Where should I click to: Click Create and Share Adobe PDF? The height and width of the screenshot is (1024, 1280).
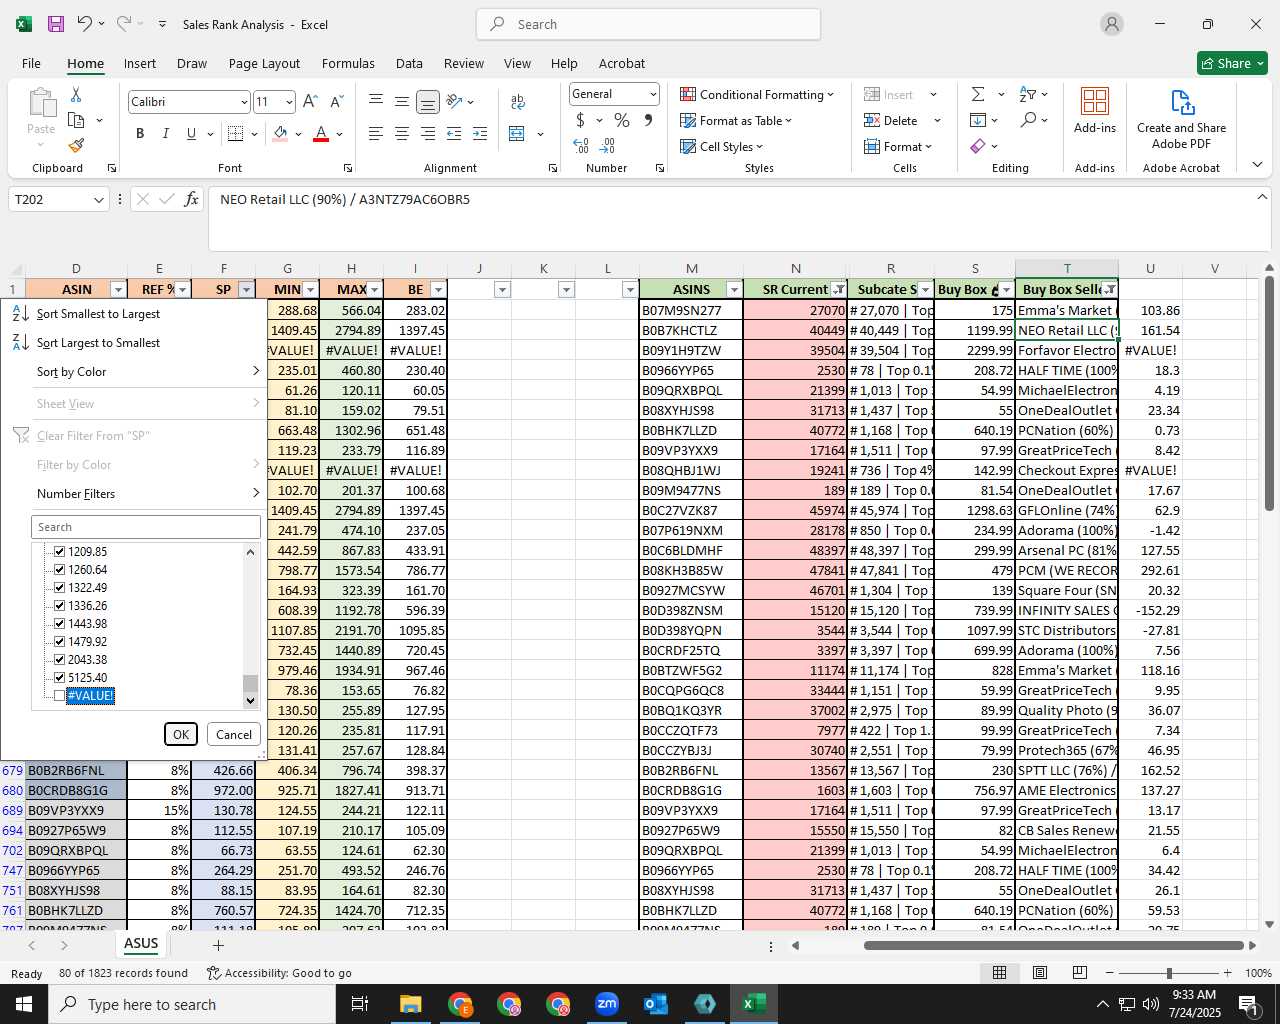1181,118
